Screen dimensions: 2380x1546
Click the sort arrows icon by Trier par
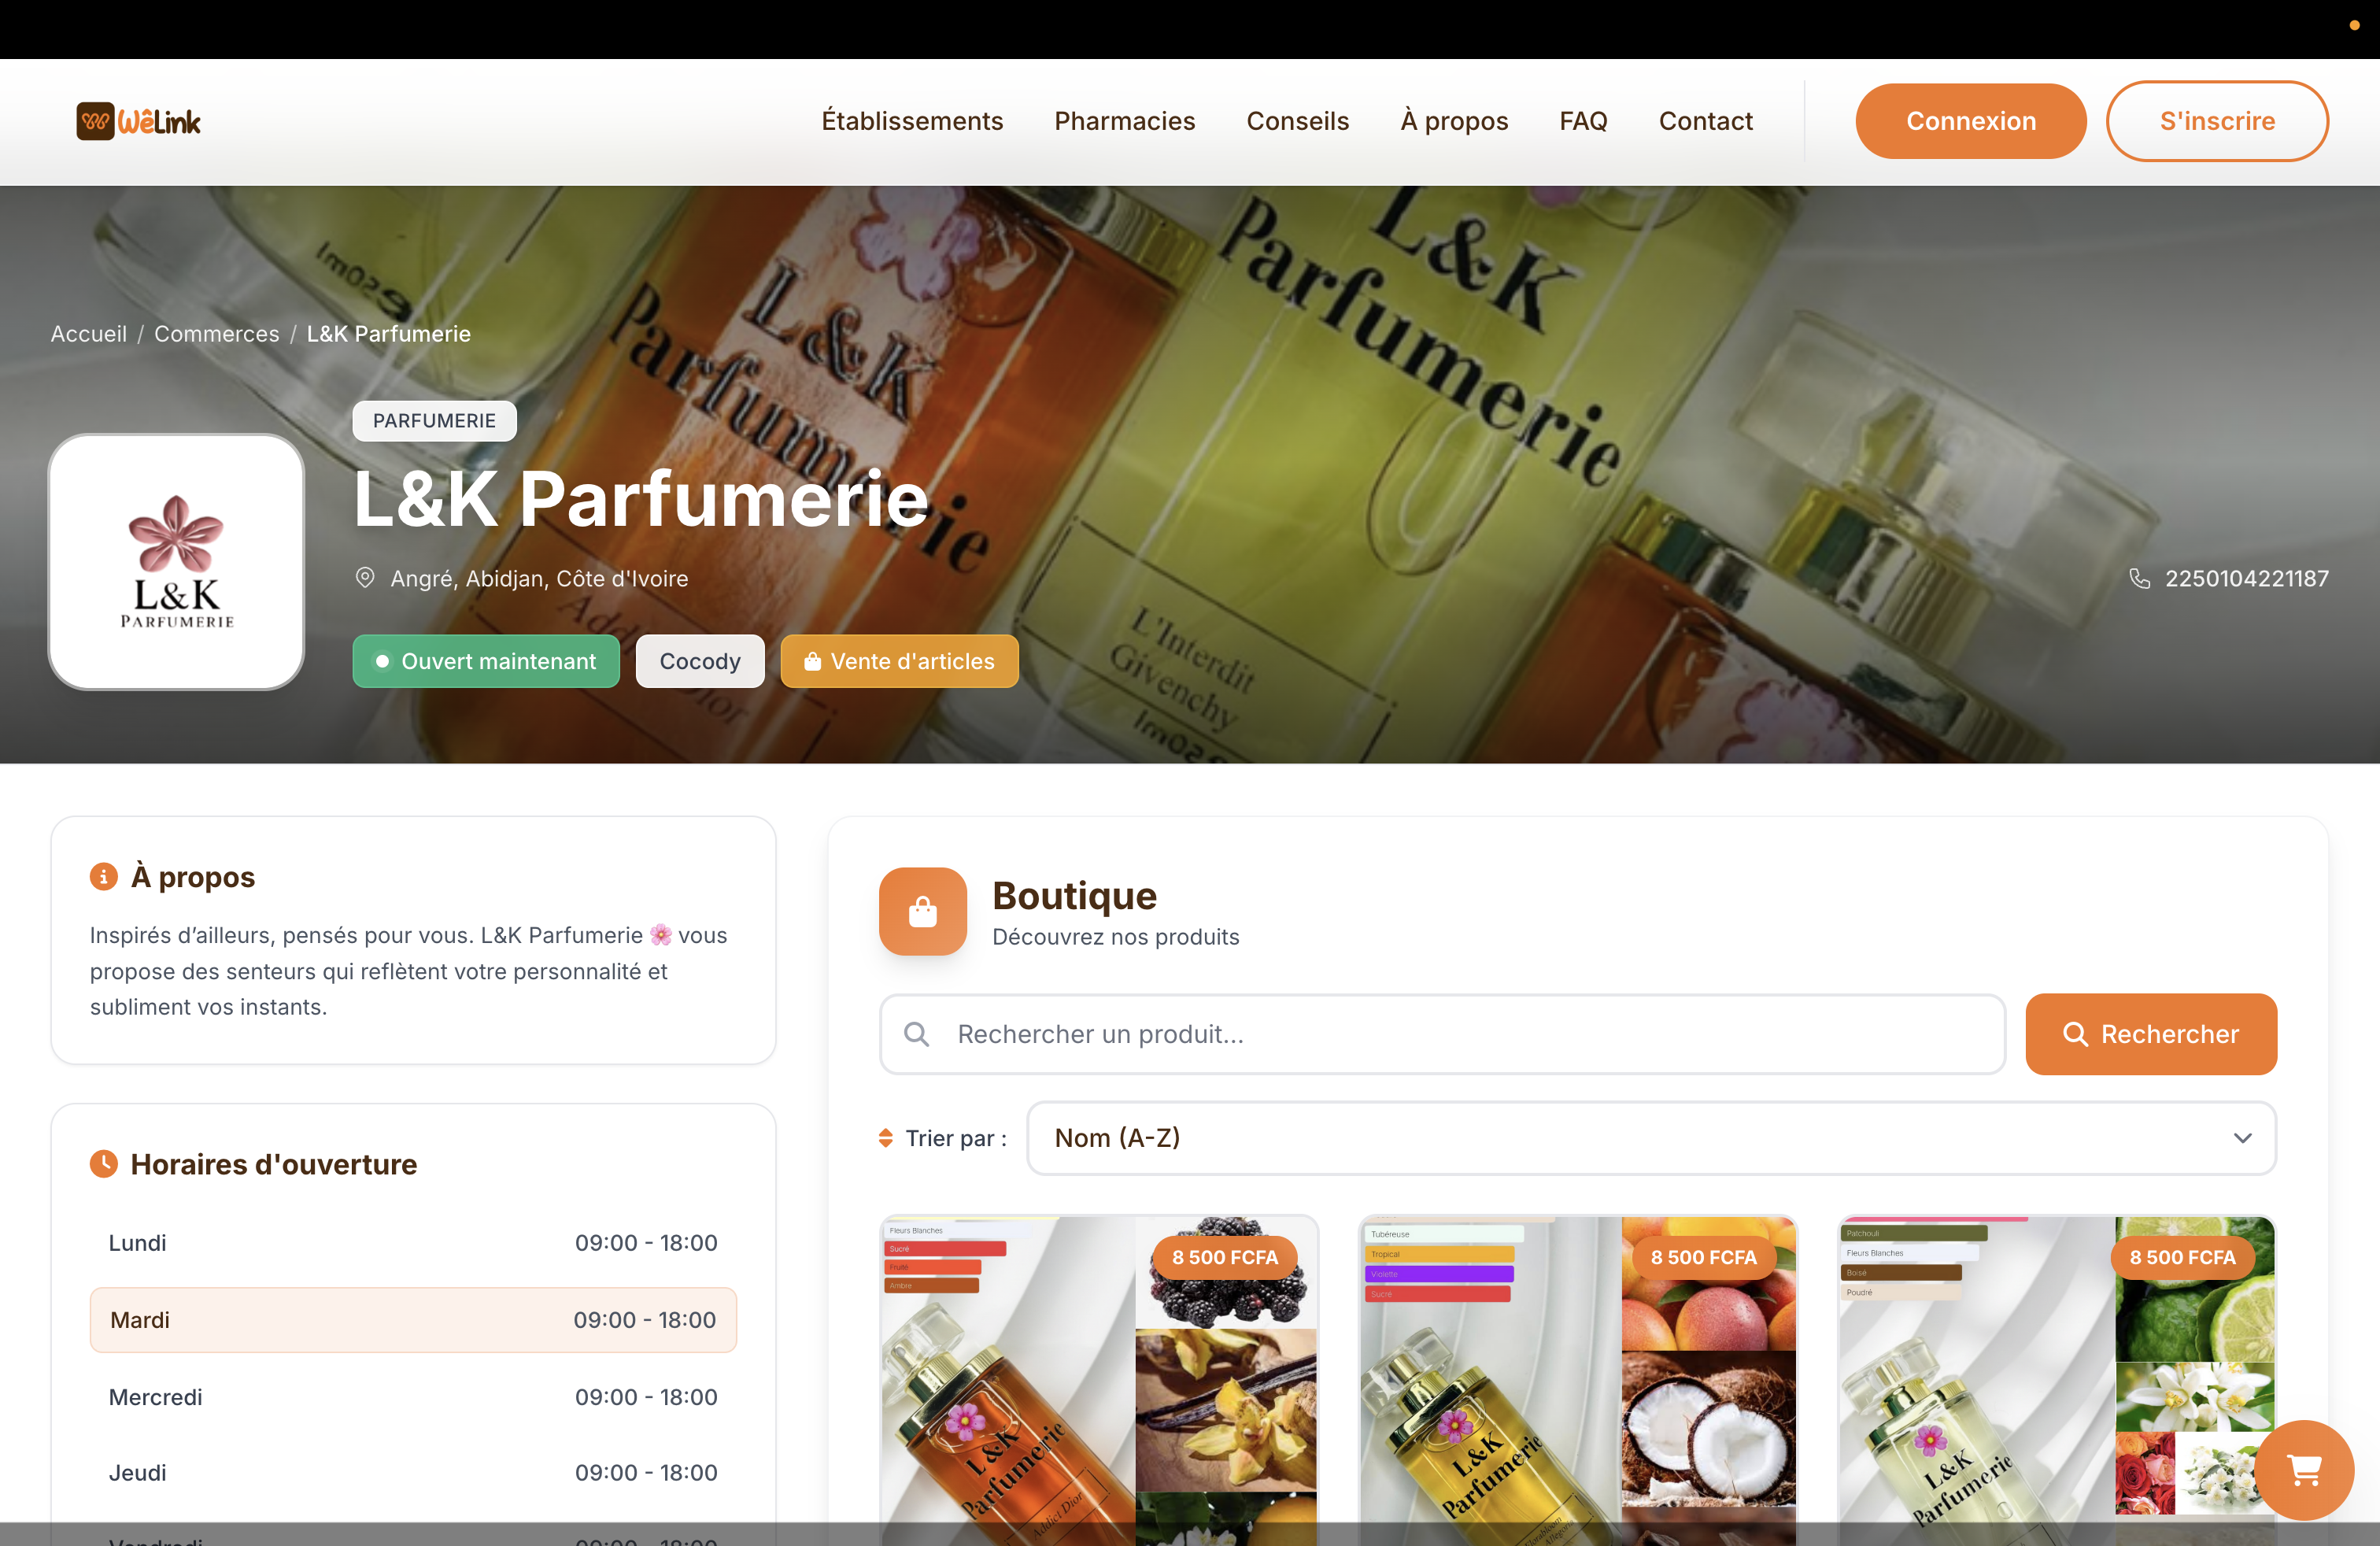(885, 1138)
